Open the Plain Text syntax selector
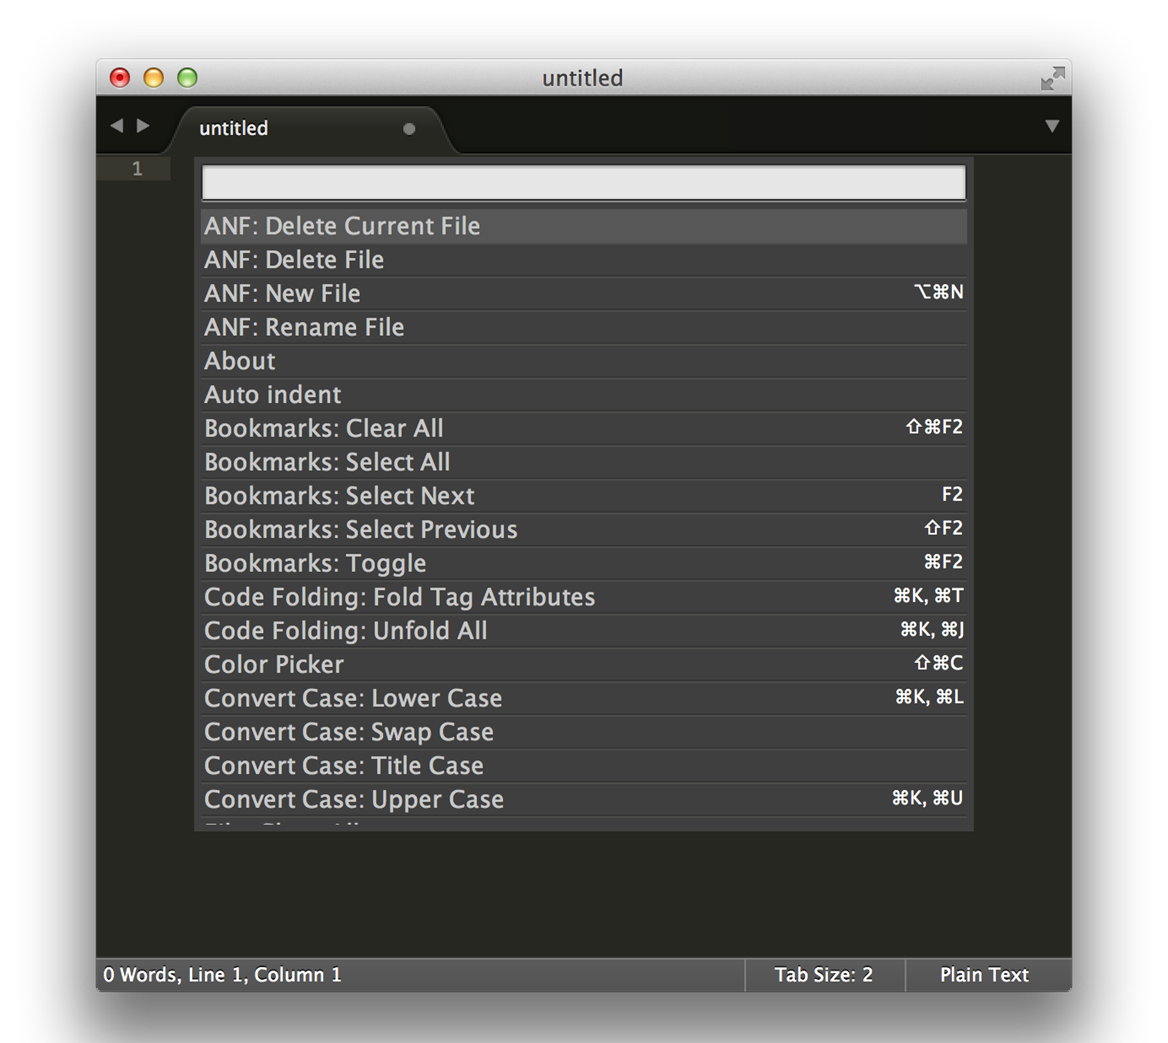The width and height of the screenshot is (1168, 1043). click(x=984, y=975)
